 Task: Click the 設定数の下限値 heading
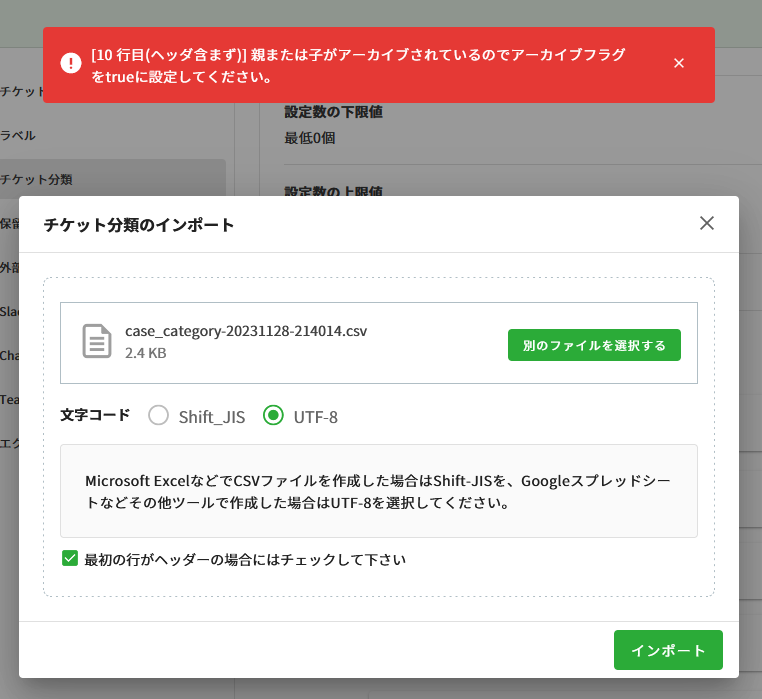pos(334,111)
